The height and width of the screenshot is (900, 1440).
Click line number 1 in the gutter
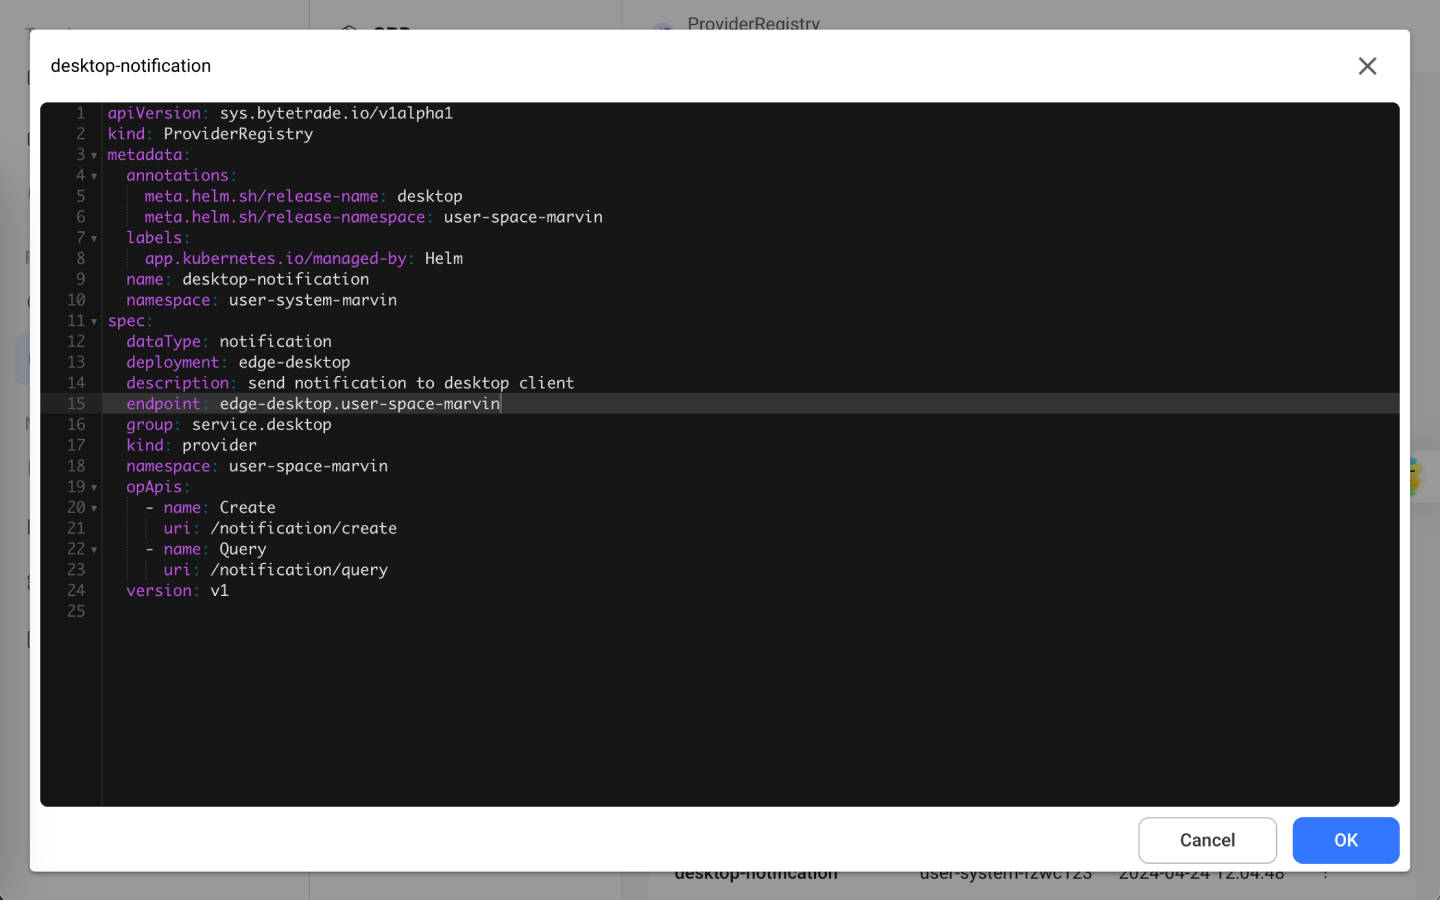click(x=80, y=113)
